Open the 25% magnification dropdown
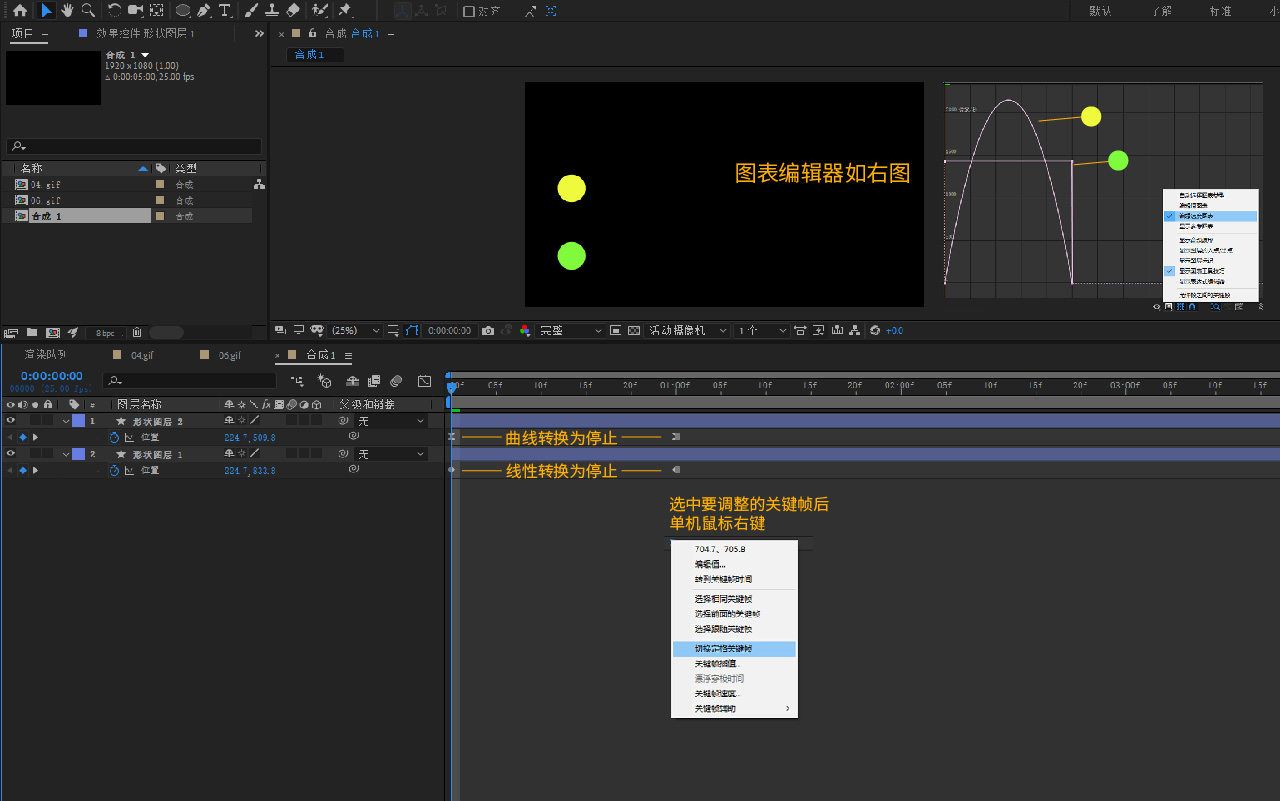Screen dimensions: 1280x801 tap(356, 330)
